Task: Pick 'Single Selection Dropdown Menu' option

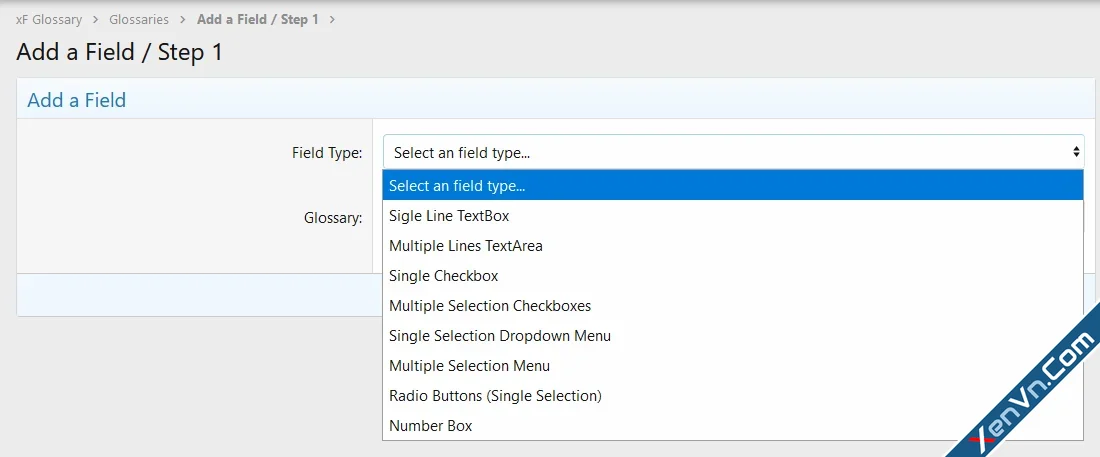Action: click(x=499, y=336)
